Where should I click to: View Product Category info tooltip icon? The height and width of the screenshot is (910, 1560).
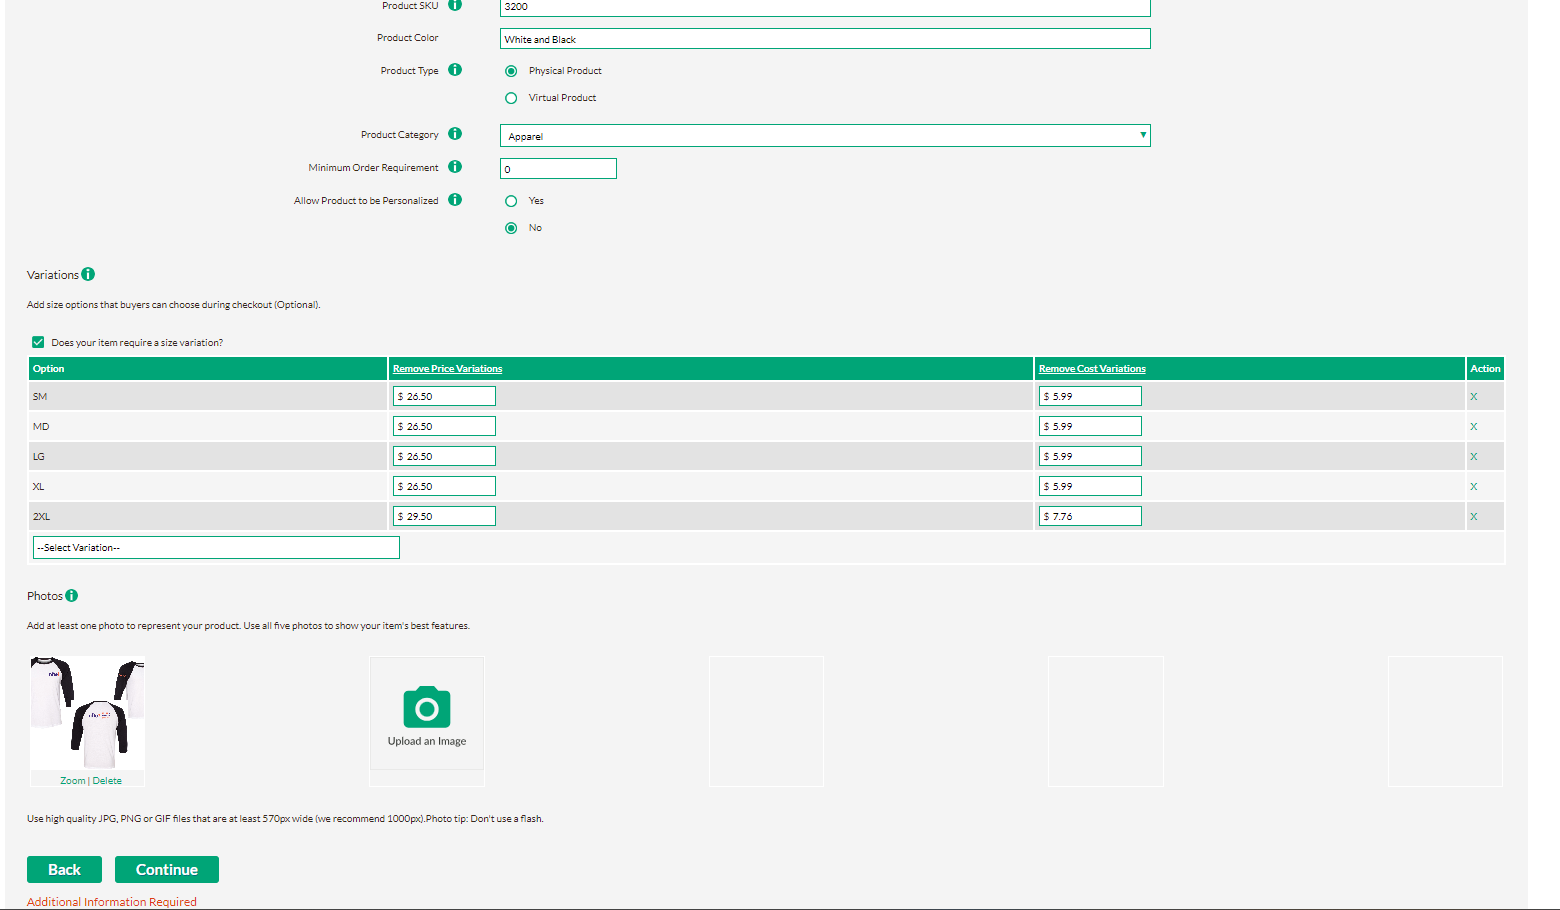tap(455, 134)
